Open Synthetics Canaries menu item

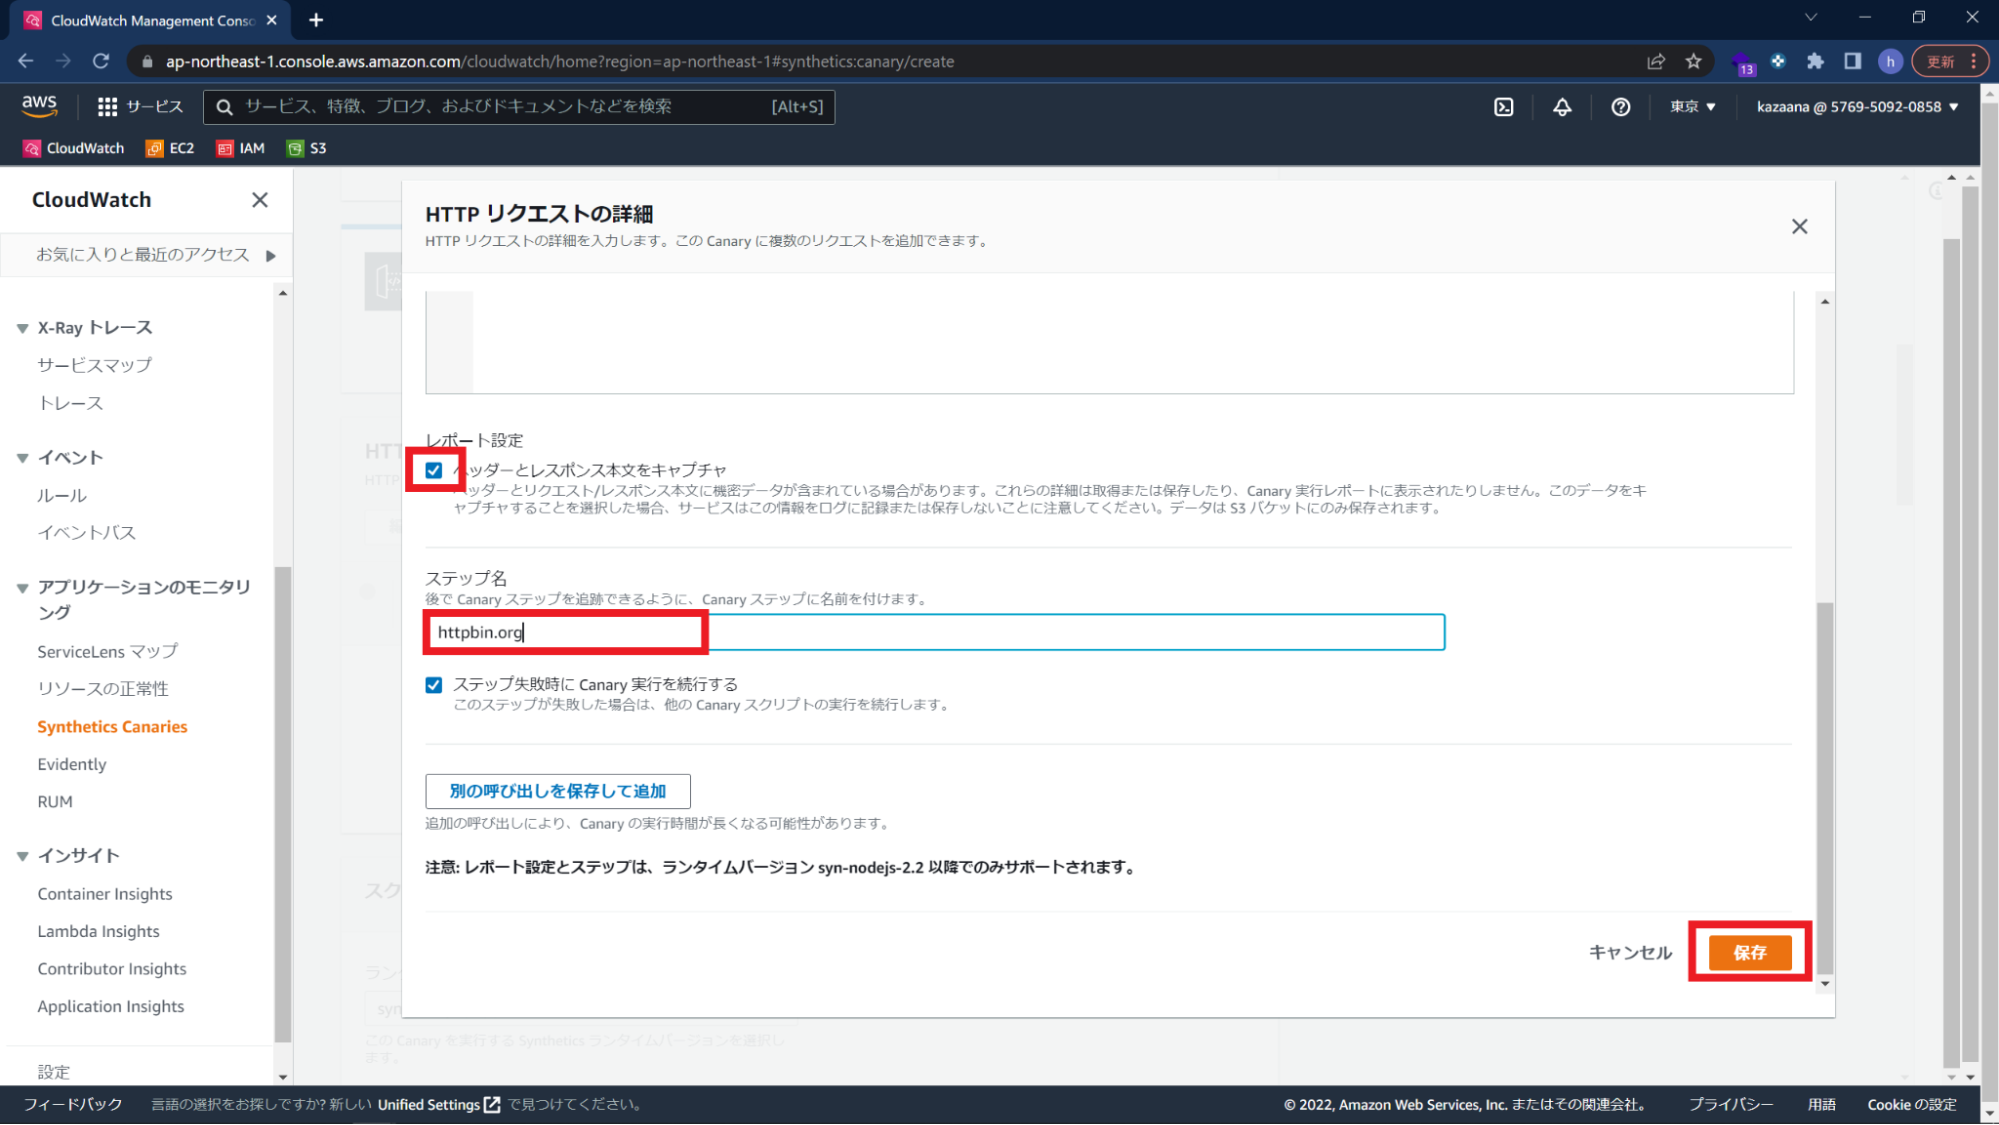111,725
